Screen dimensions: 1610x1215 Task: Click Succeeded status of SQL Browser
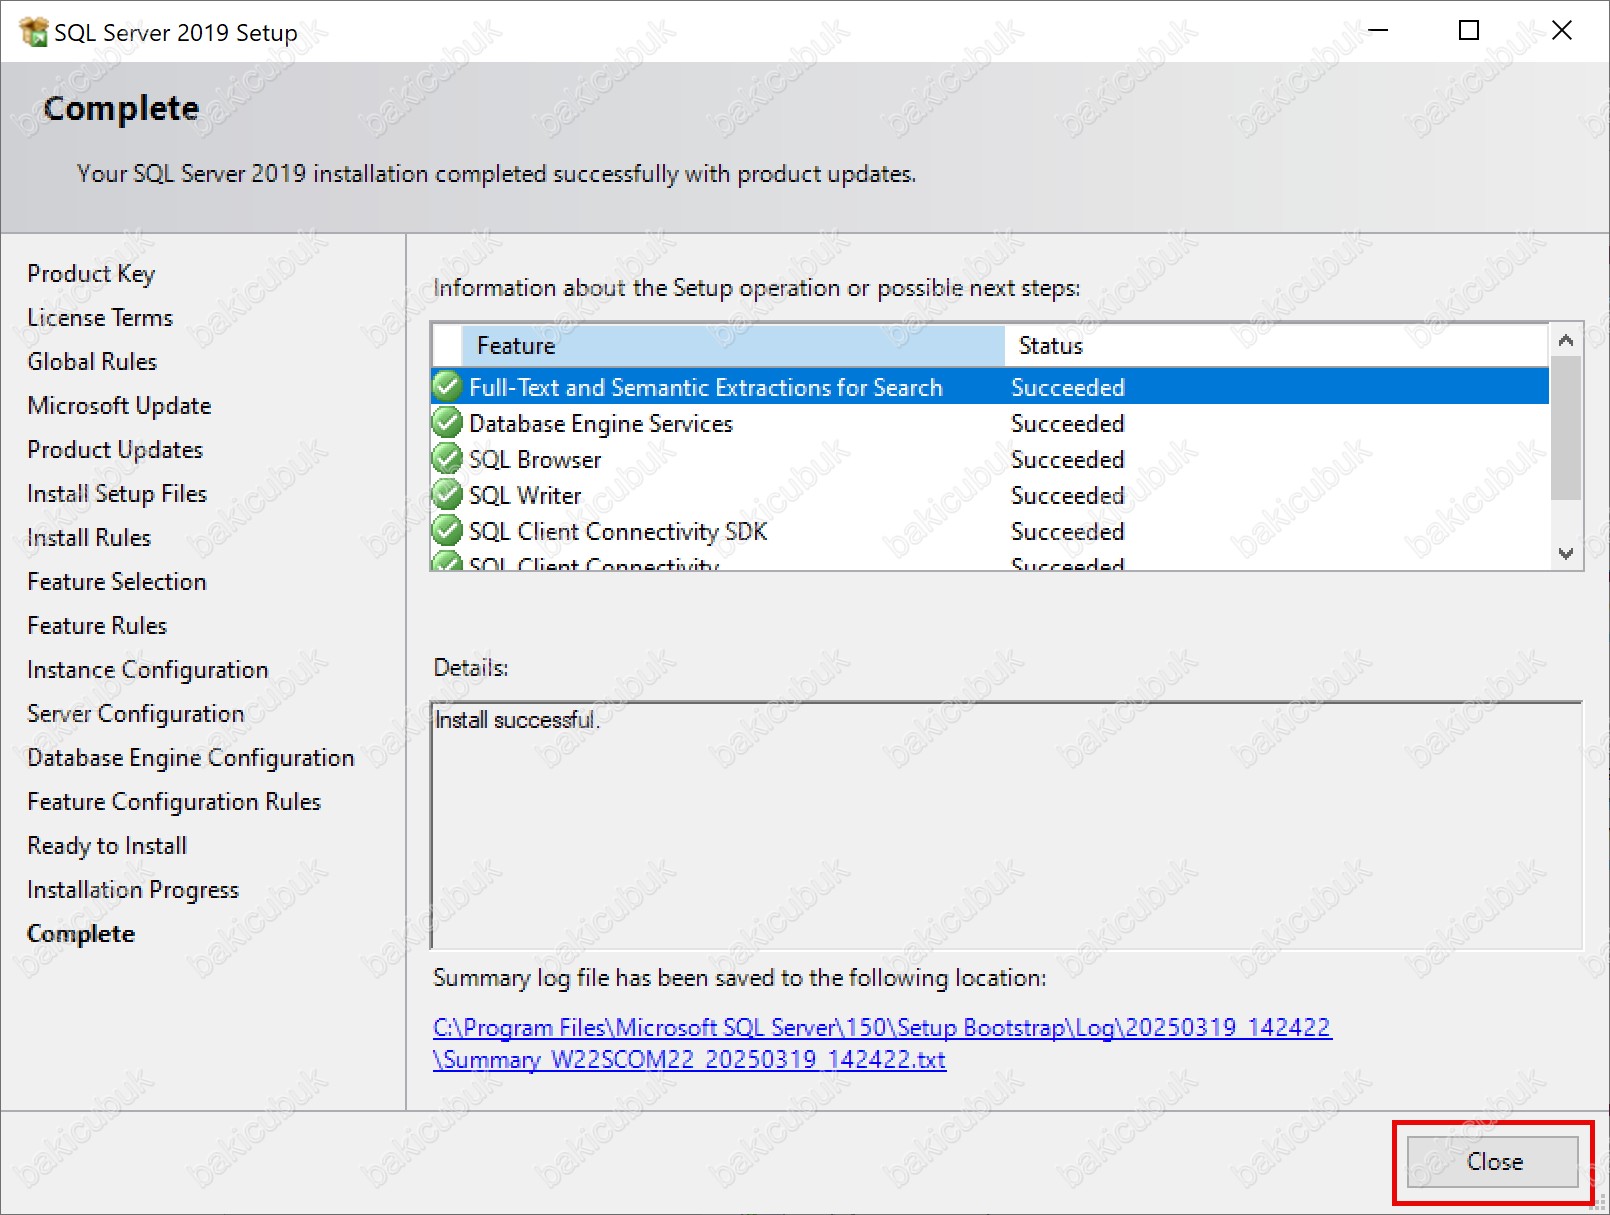1067,459
